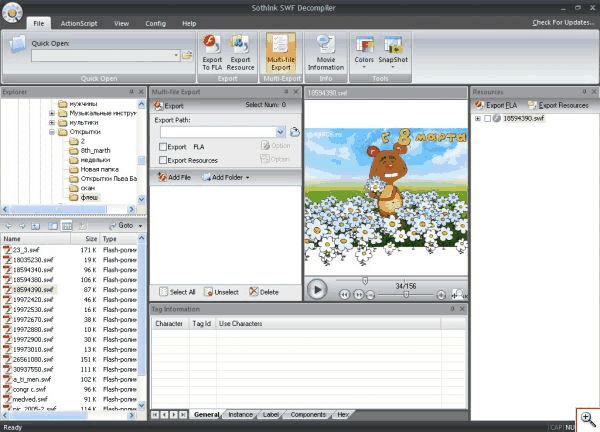Expand 18594390.swf in Resources tree
Image resolution: width=600 pixels, height=432 pixels.
tap(478, 119)
